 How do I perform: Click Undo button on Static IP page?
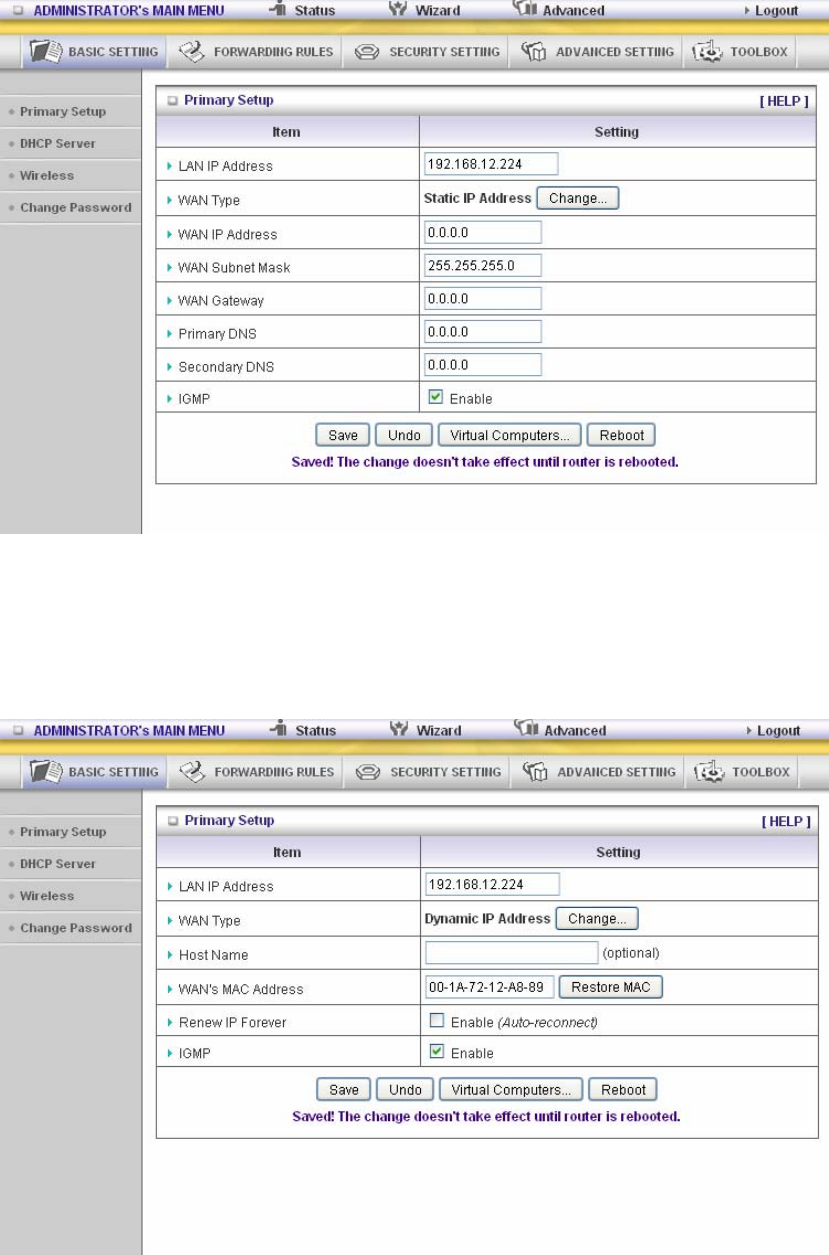(x=404, y=435)
